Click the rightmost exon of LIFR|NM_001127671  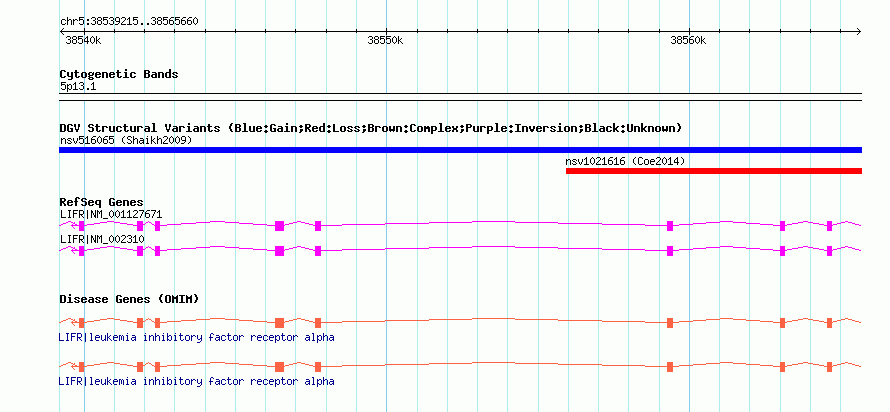coord(829,226)
